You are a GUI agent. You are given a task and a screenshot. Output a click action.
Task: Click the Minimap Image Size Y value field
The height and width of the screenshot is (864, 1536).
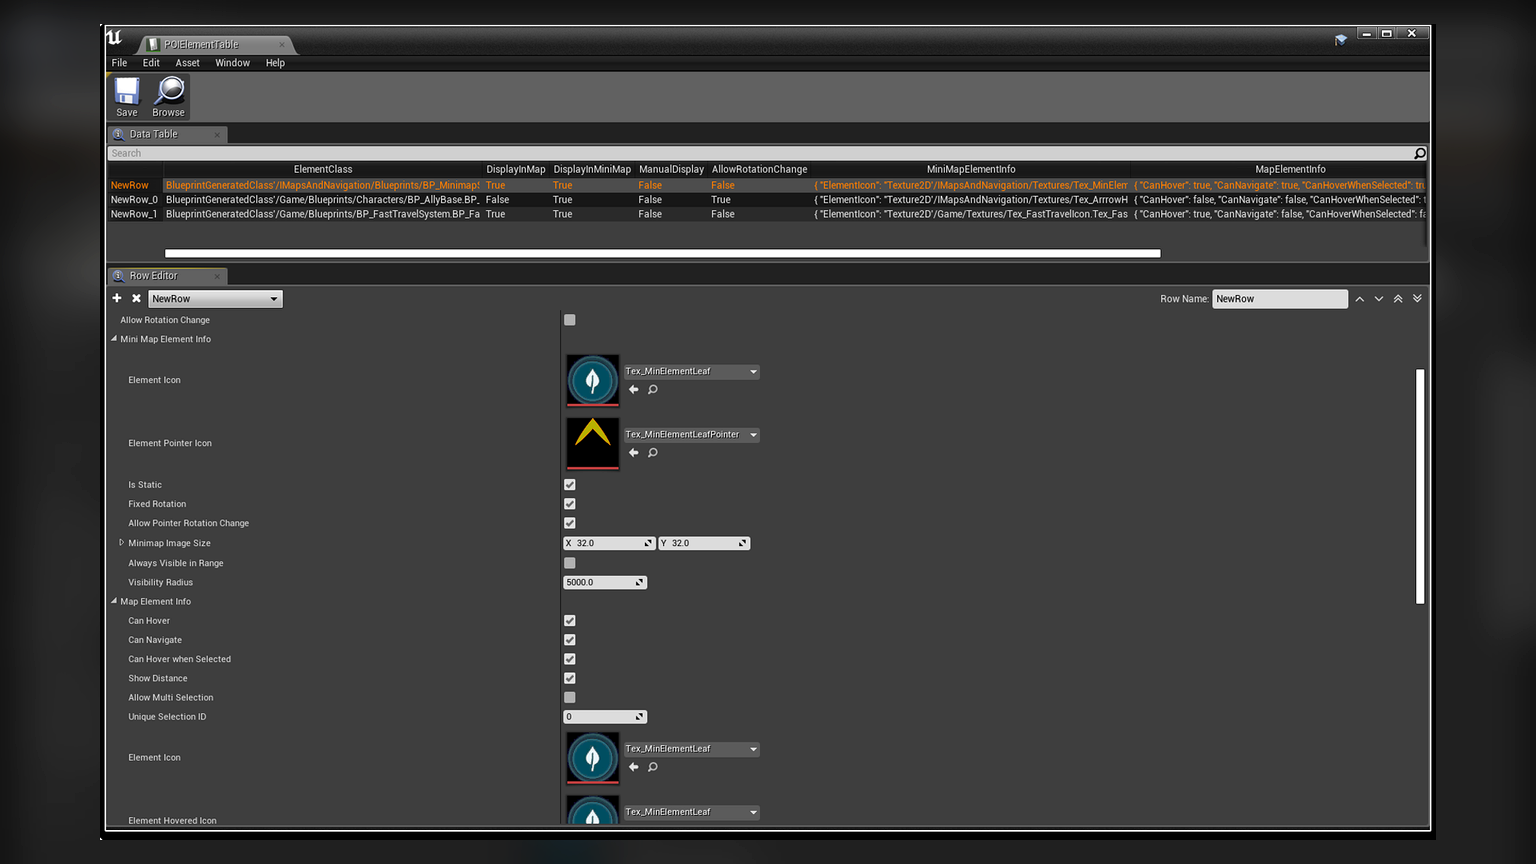point(704,543)
